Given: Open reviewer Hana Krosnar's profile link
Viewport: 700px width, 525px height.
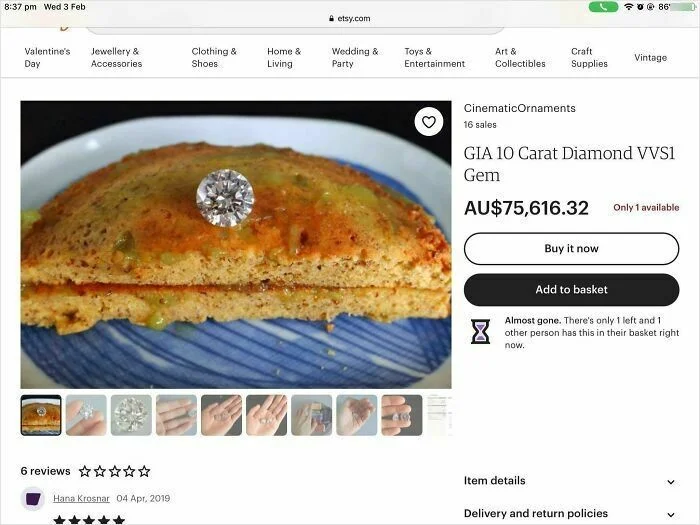Looking at the screenshot, I should (83, 498).
